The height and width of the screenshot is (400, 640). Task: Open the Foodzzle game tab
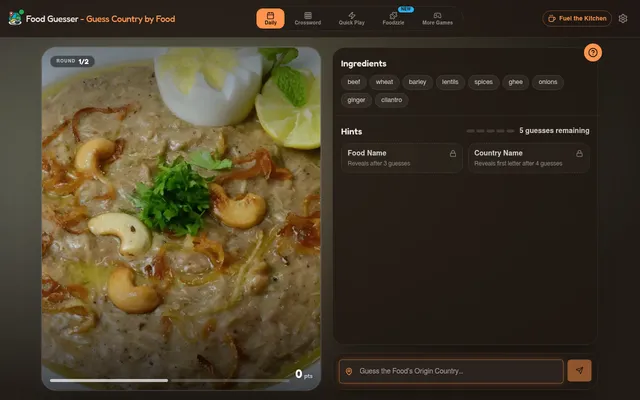coord(393,19)
